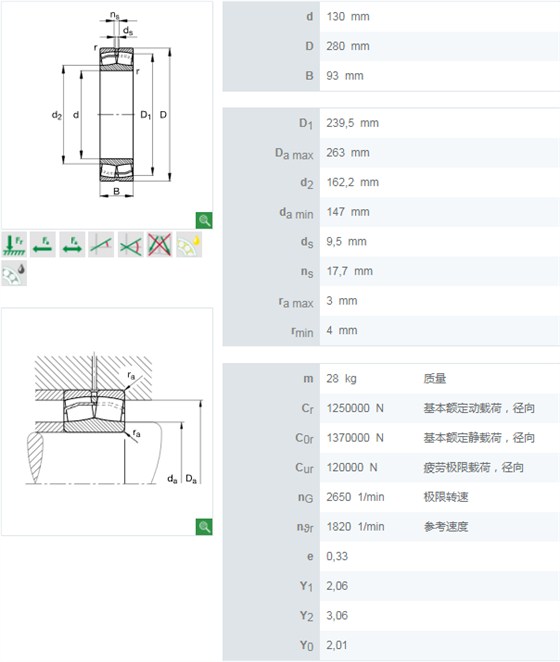Select Y0 value 2,01
The height and width of the screenshot is (662, 560).
coord(337,645)
